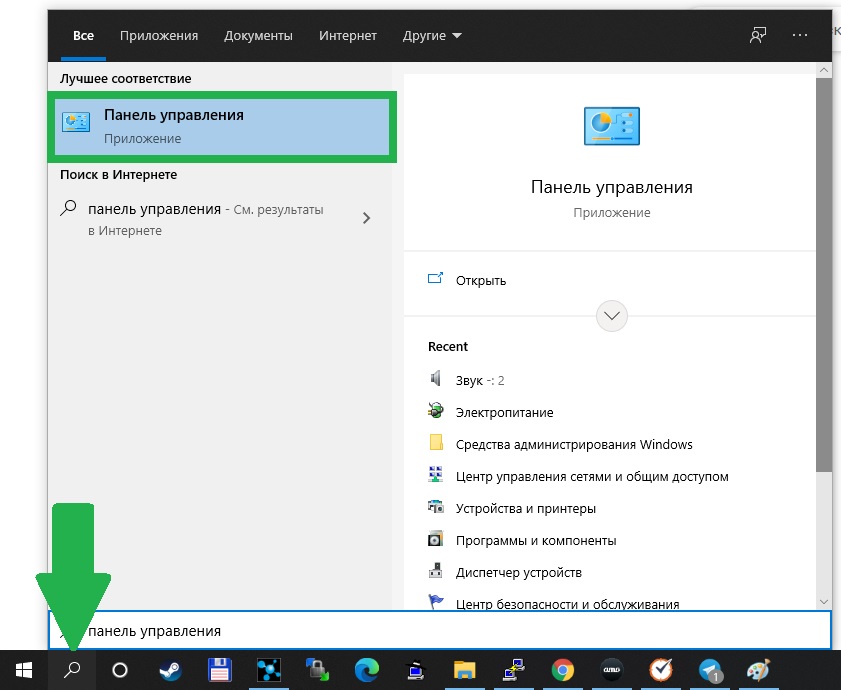Click the search input field with панель управления
This screenshot has height=690, width=841.
point(440,630)
